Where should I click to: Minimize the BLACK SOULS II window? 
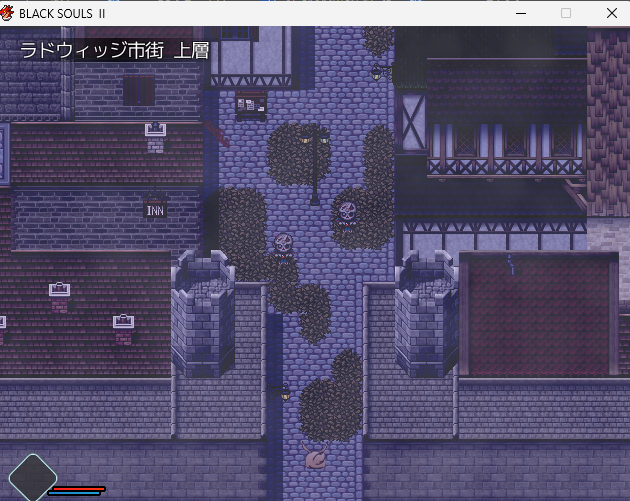tap(521, 13)
